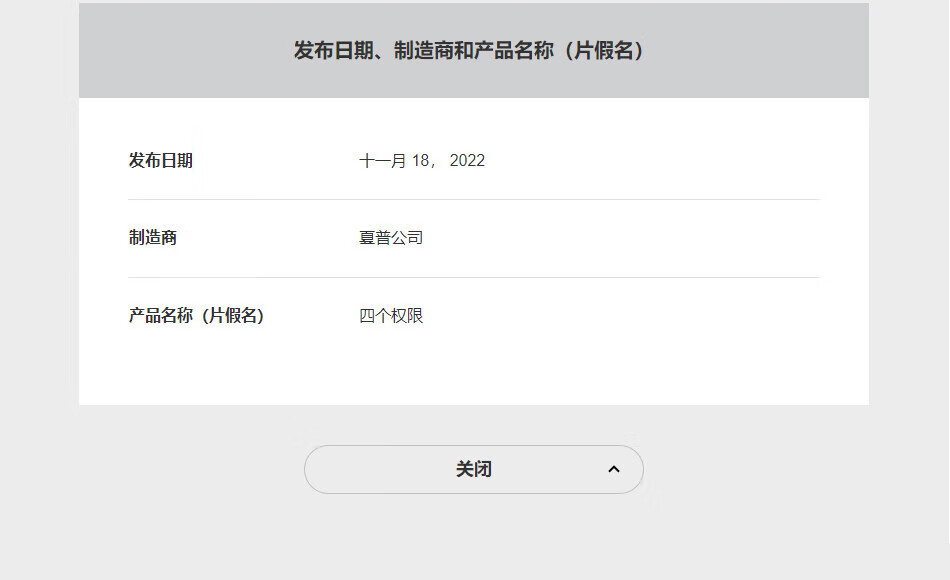
Task: Click the divider line below the 制造商 row
Action: coord(474,278)
